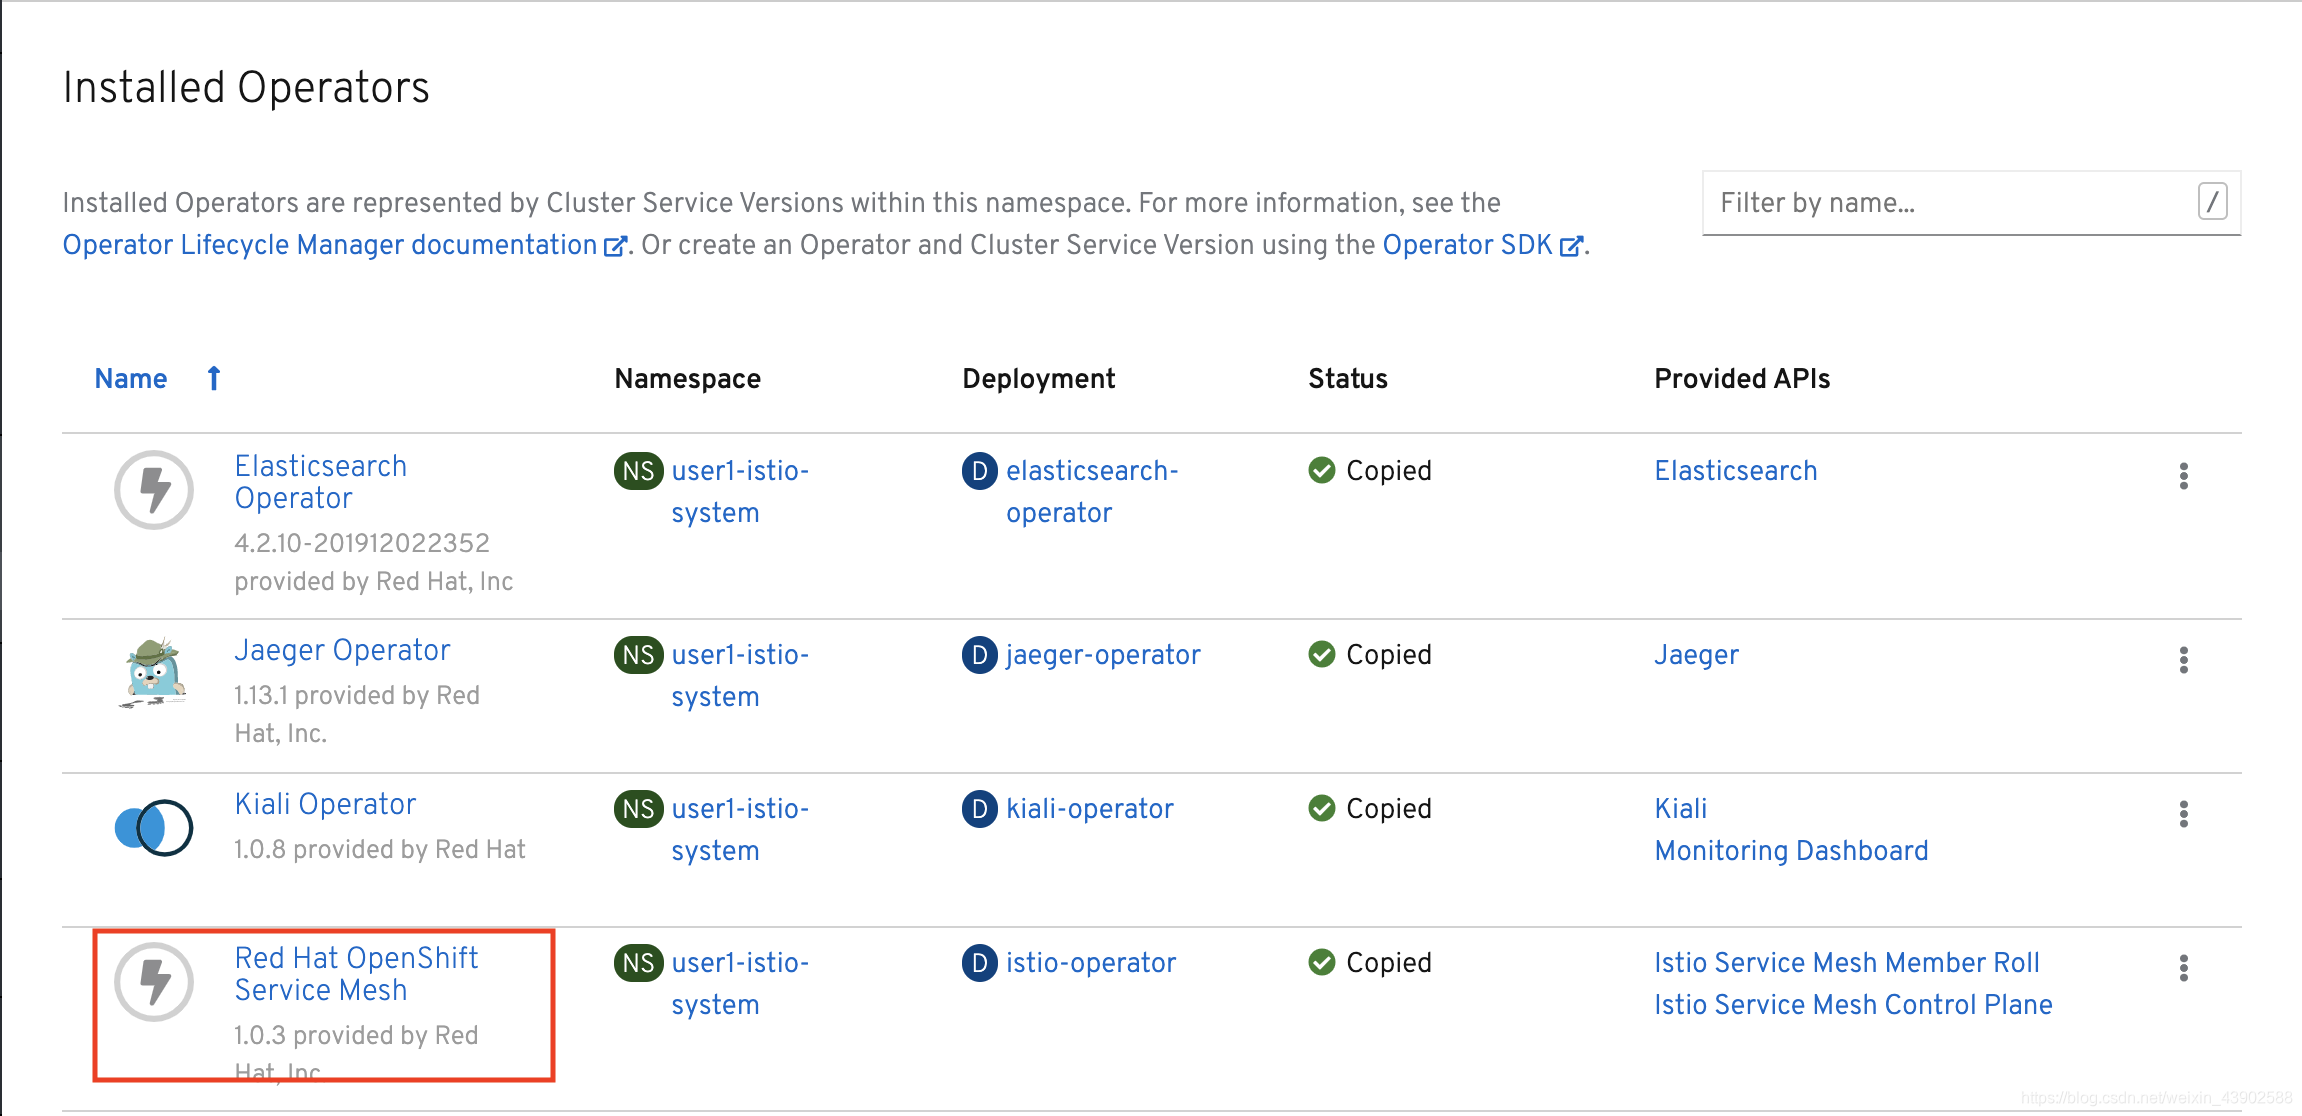
Task: Open jaeger-operator deployment link
Action: point(1103,655)
